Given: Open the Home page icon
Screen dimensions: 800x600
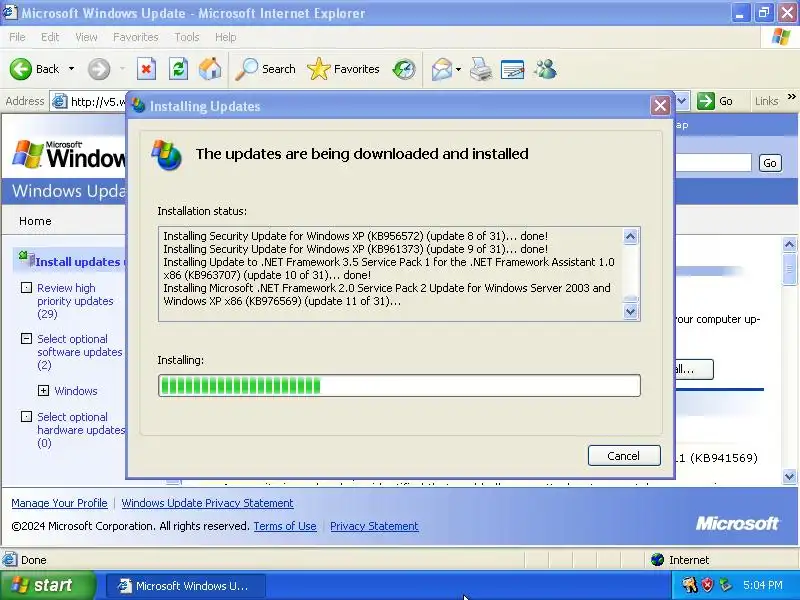Looking at the screenshot, I should (210, 69).
